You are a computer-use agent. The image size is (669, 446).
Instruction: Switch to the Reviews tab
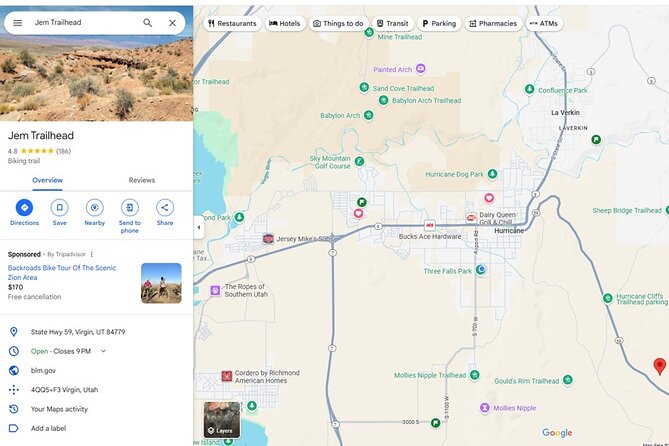142,180
